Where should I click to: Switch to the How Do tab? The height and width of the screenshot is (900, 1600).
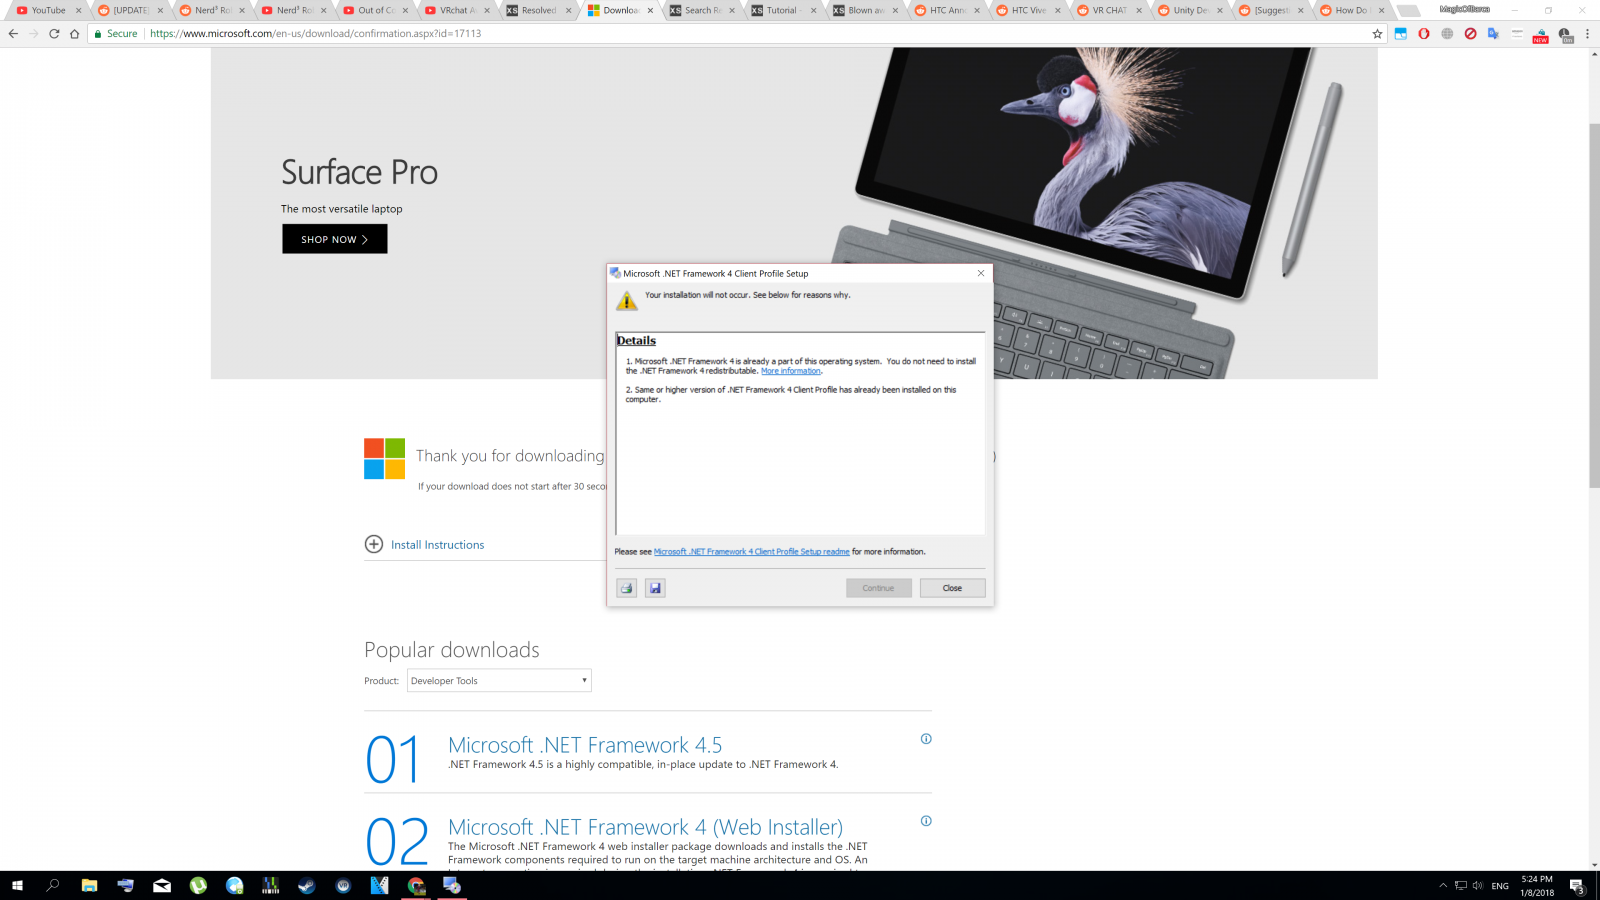pos(1352,10)
